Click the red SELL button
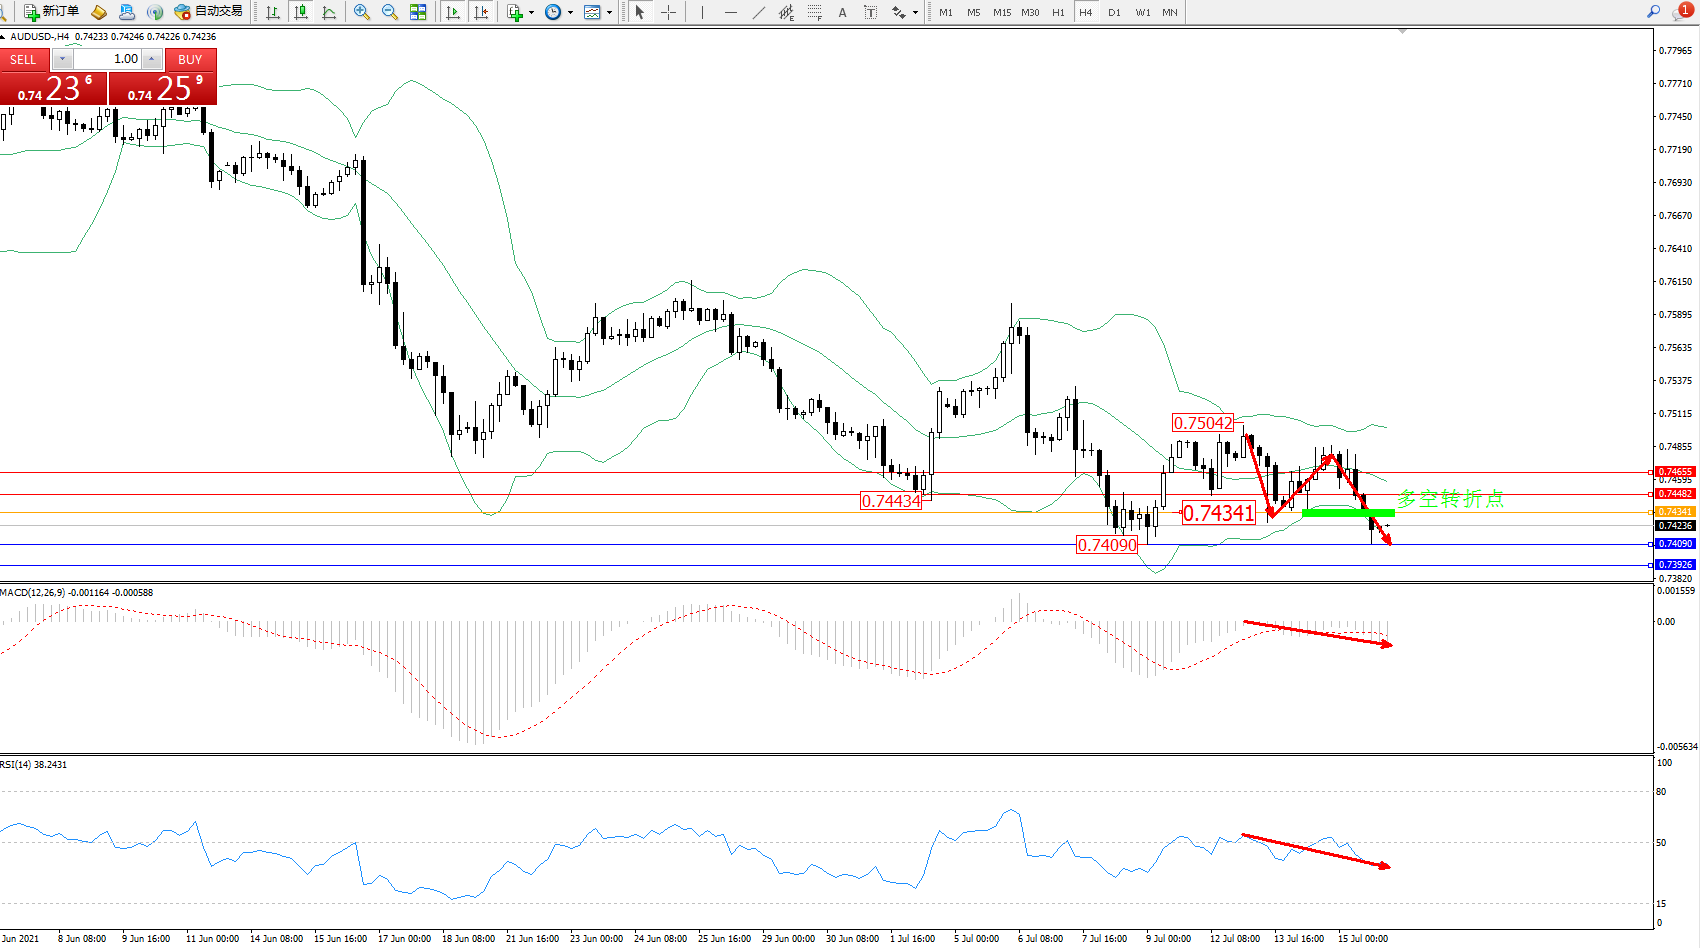1700x948 pixels. [24, 60]
